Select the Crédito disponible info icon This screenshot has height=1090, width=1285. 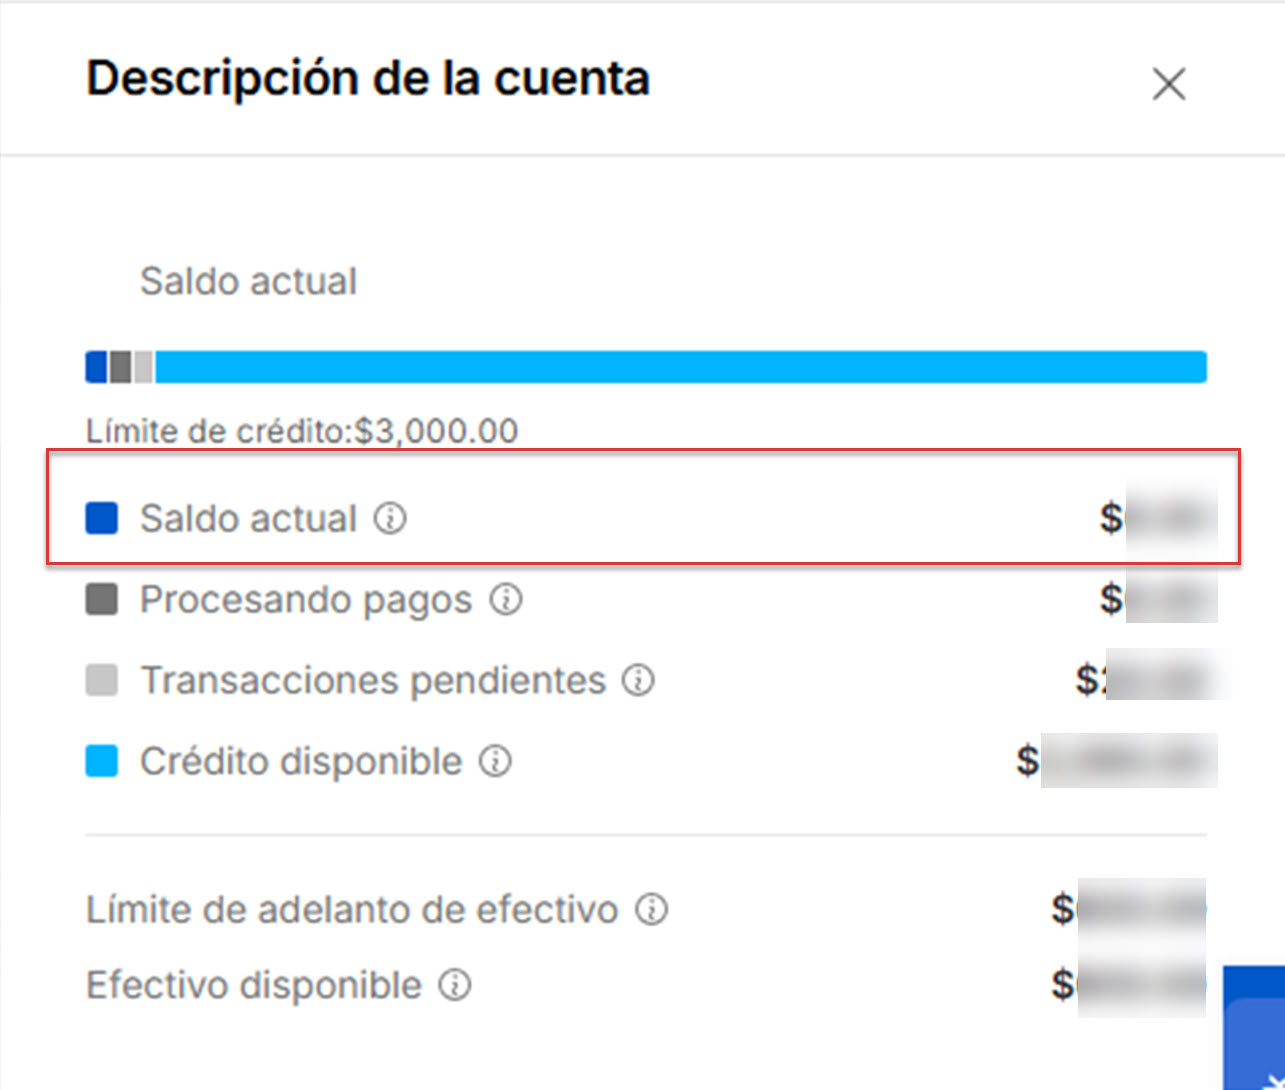click(x=495, y=761)
